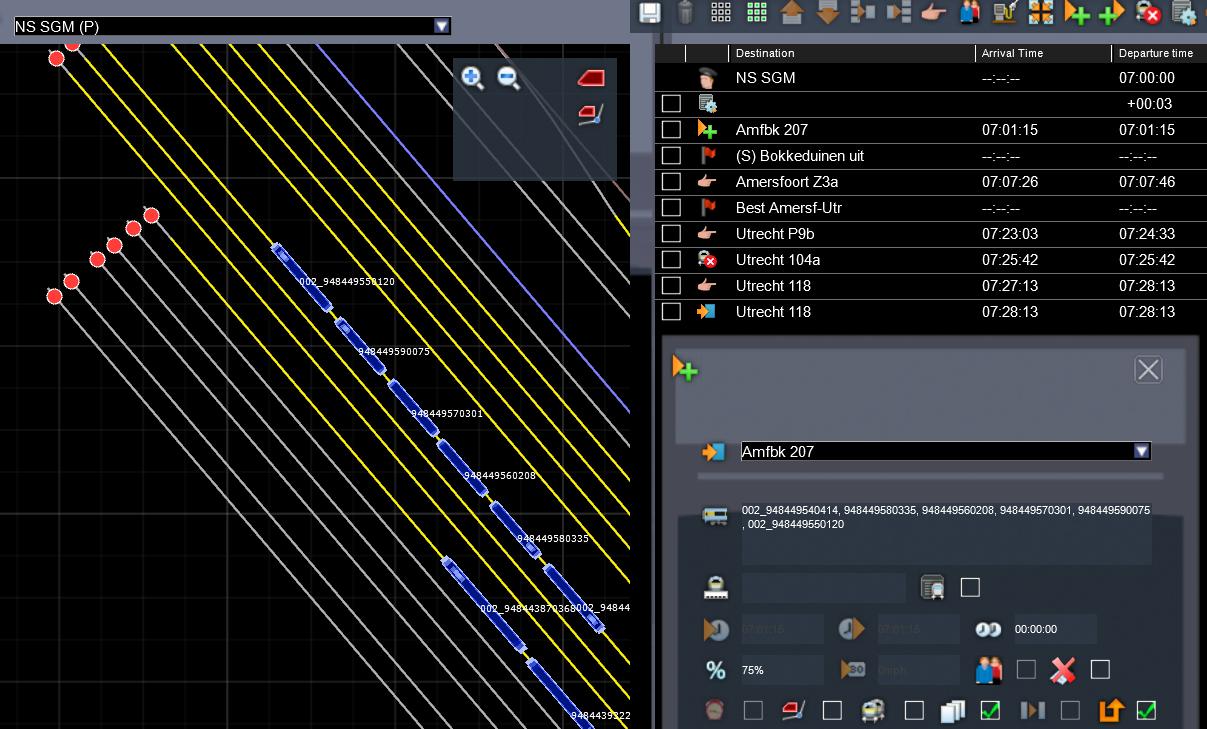Click the orange arrow with green plus toolbar icon

[x=1077, y=12]
